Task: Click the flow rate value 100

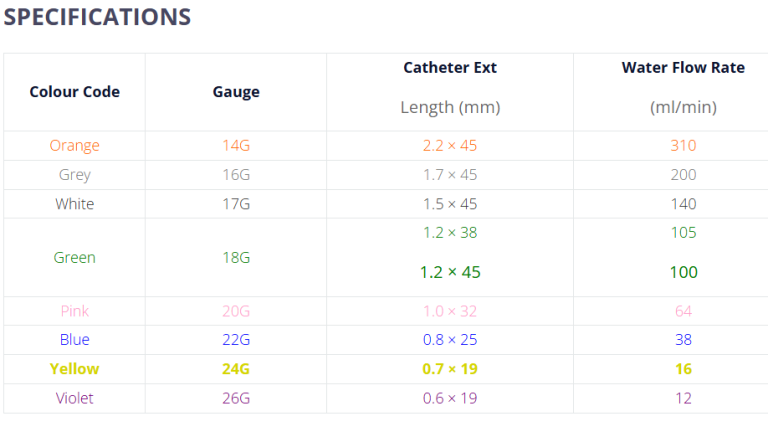Action: [683, 272]
